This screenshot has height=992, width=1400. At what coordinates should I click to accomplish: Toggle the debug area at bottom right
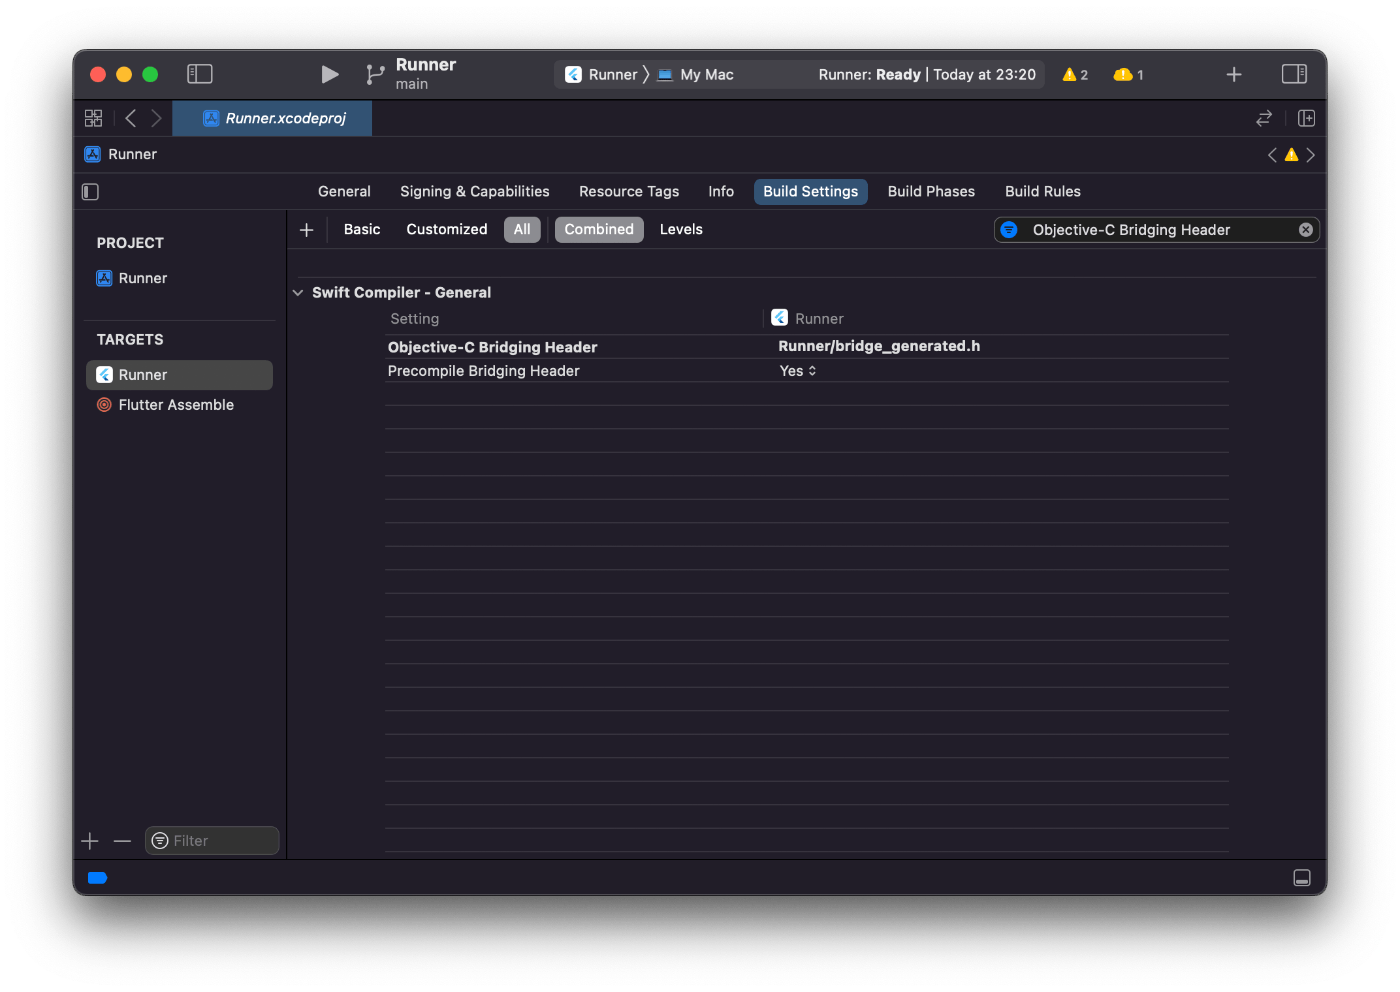click(1302, 878)
